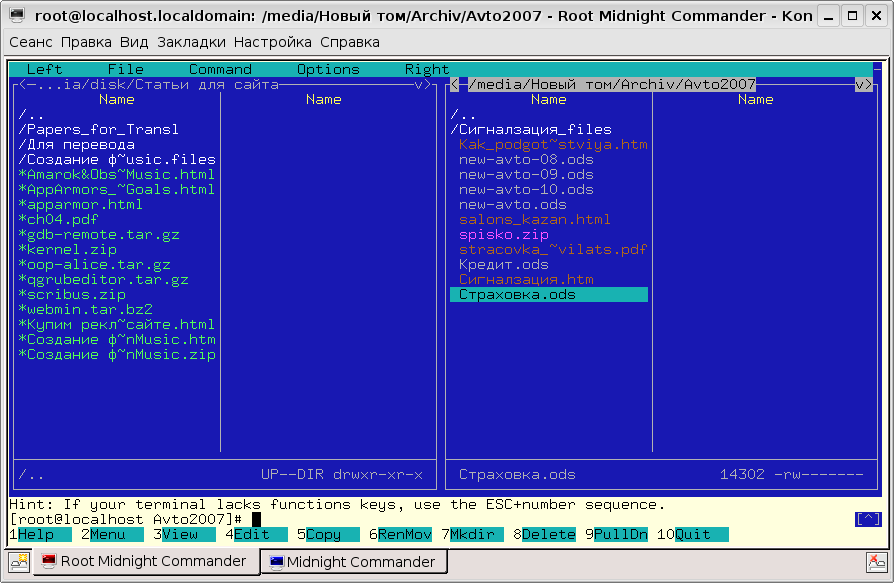Image resolution: width=894 pixels, height=583 pixels.
Task: Select *Купим рекл~сайте.html file
Action: click(x=116, y=325)
